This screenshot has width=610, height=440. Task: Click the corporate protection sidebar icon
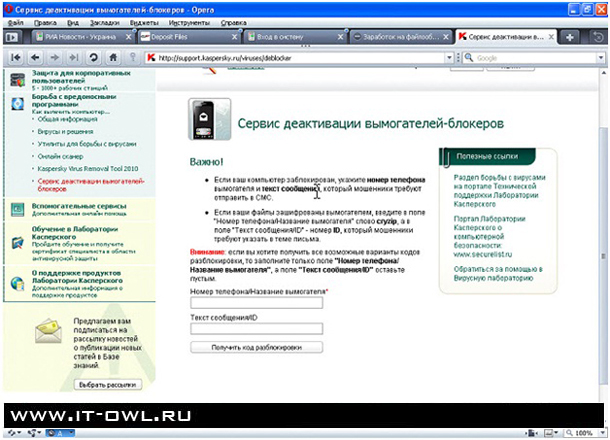(x=18, y=80)
